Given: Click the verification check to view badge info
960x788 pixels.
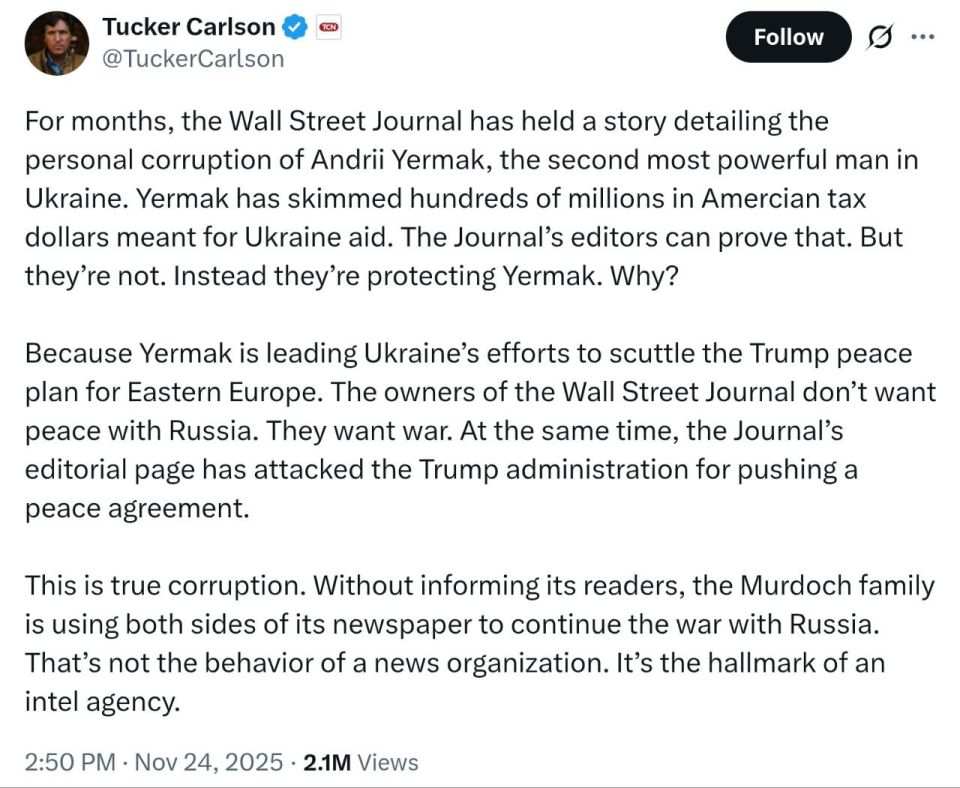Looking at the screenshot, I should coord(292,27).
